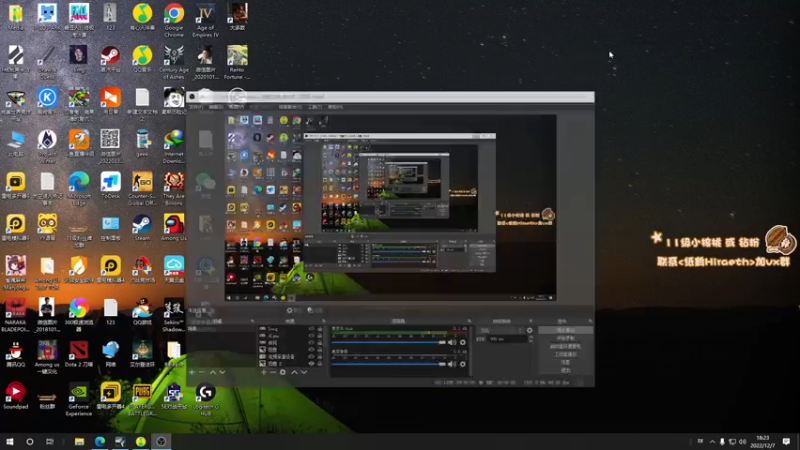800x450 pixels.
Task: Open the 编辑 menu in OBS
Action: click(x=216, y=107)
